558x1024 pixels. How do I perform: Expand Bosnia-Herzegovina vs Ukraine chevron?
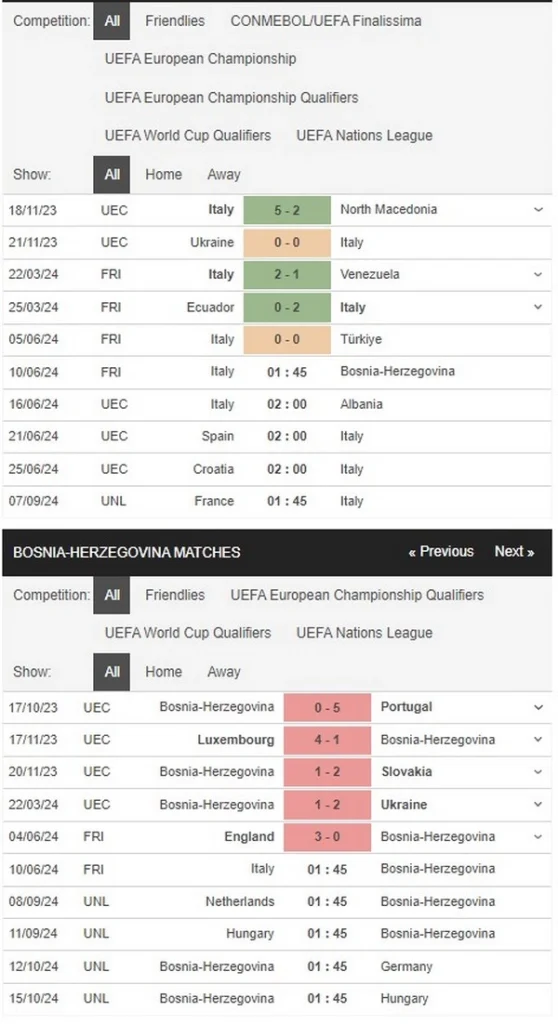click(538, 804)
